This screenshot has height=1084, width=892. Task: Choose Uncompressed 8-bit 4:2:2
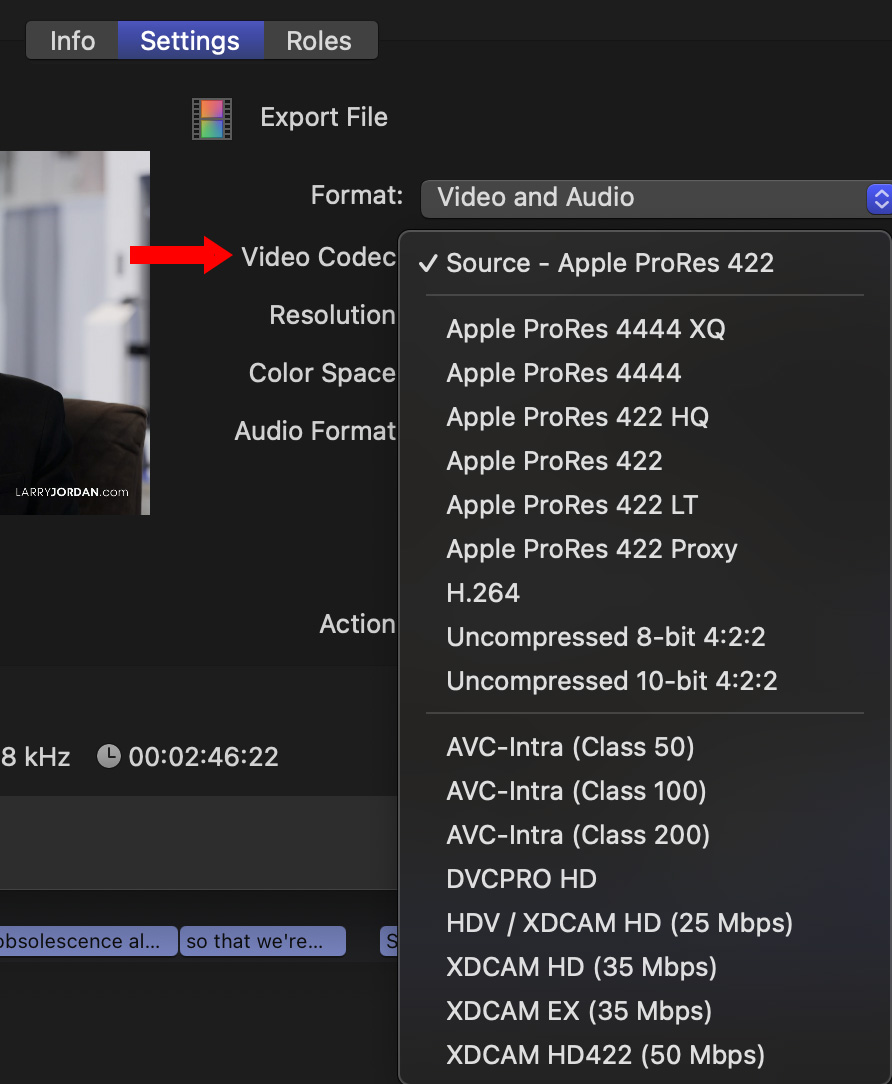(x=606, y=637)
